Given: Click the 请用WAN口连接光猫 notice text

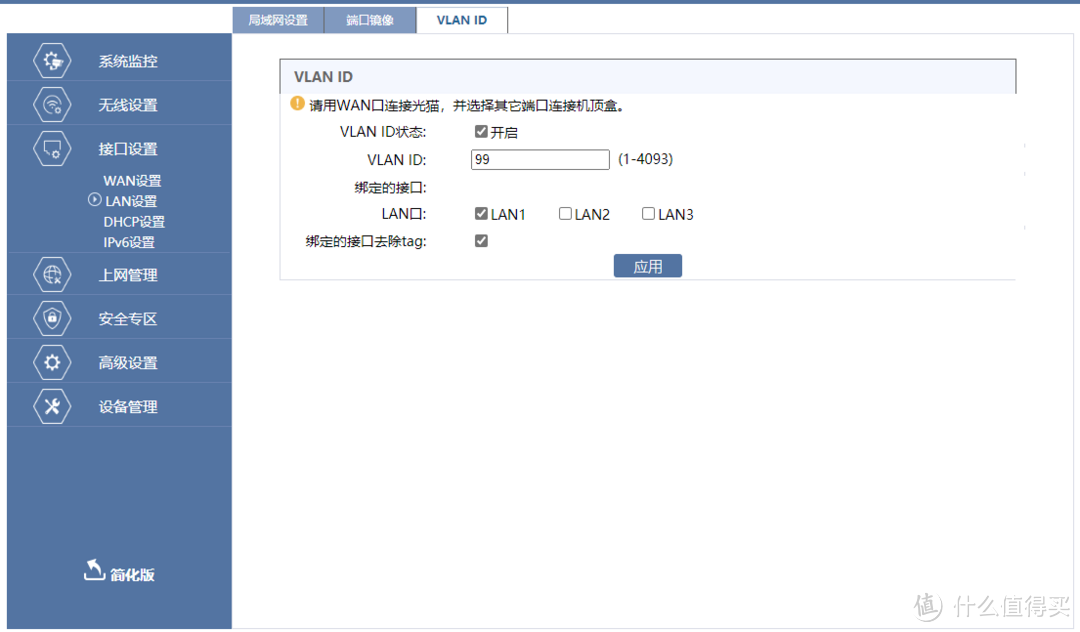Looking at the screenshot, I should coord(467,105).
